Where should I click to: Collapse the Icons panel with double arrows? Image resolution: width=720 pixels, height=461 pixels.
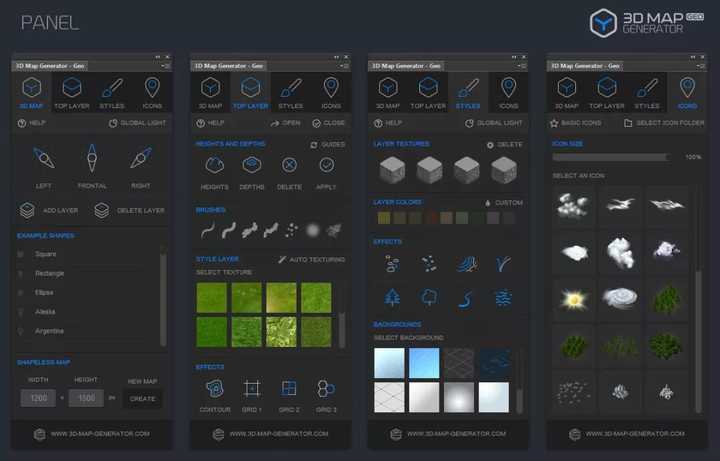(x=692, y=56)
